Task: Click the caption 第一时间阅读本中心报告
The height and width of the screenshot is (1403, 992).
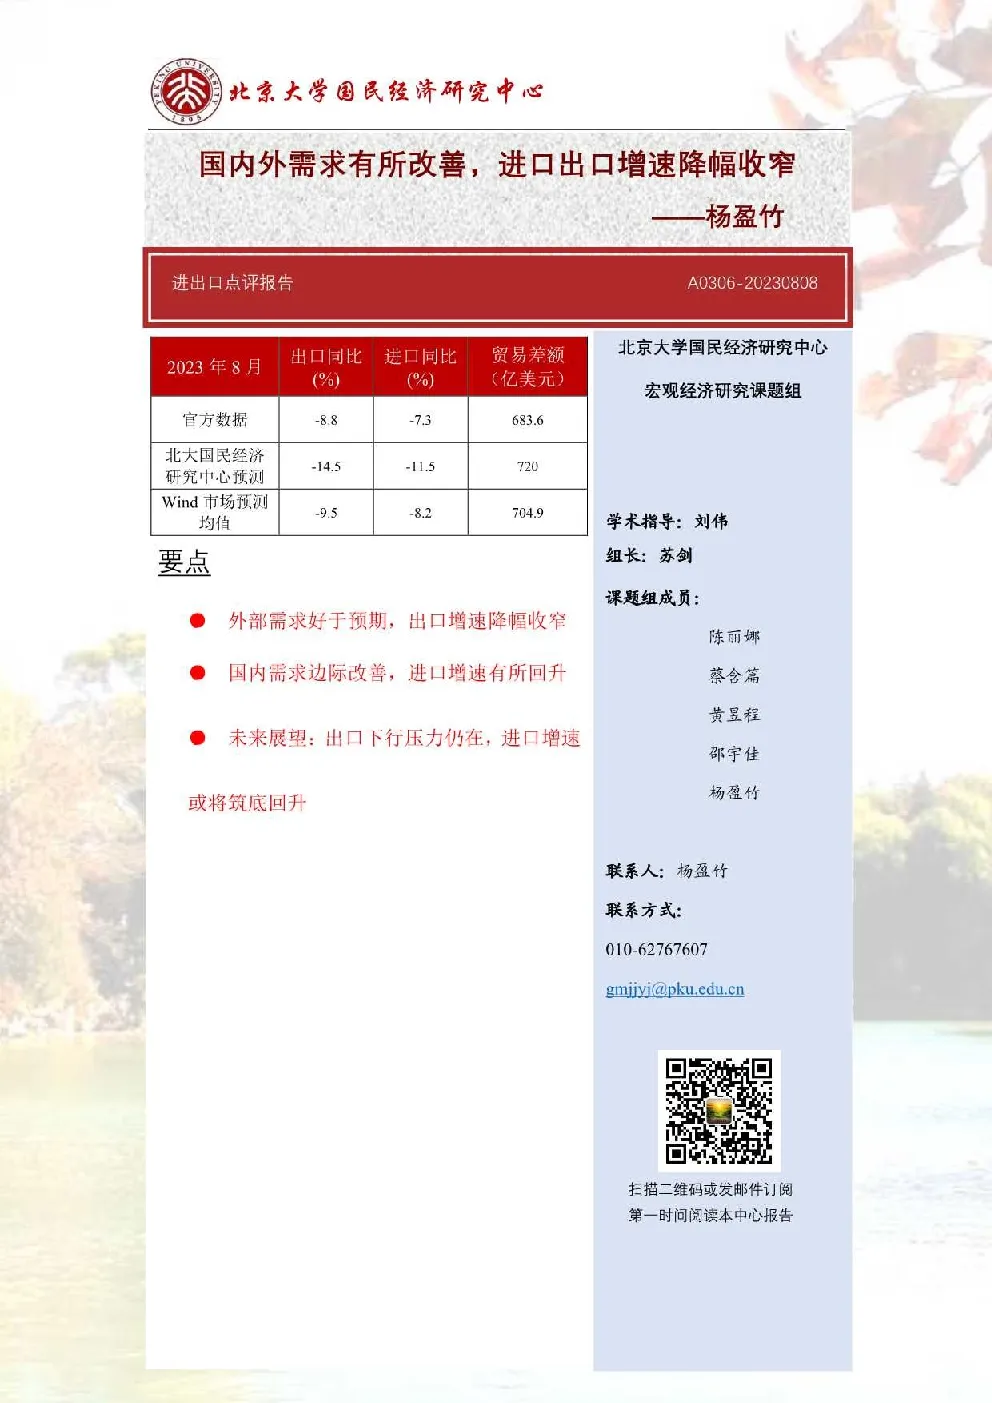Action: tap(710, 1215)
